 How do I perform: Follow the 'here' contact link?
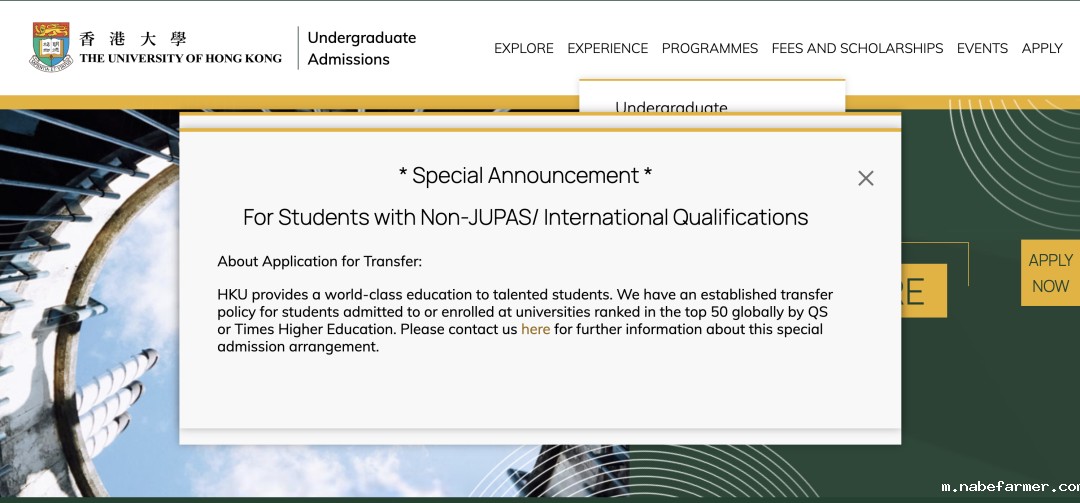pyautogui.click(x=535, y=329)
